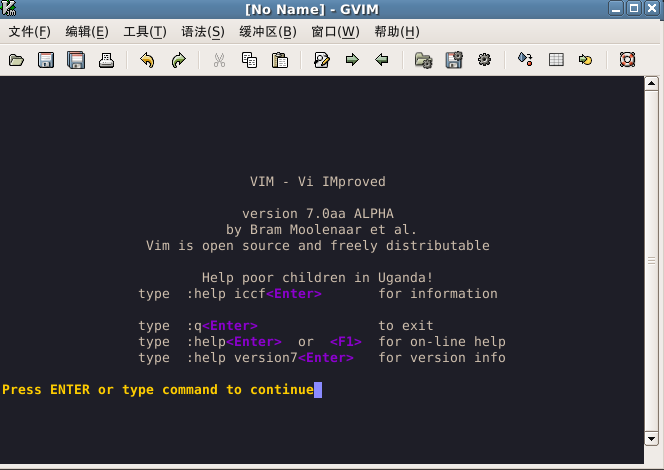Build tags using the table icon

(x=556, y=60)
